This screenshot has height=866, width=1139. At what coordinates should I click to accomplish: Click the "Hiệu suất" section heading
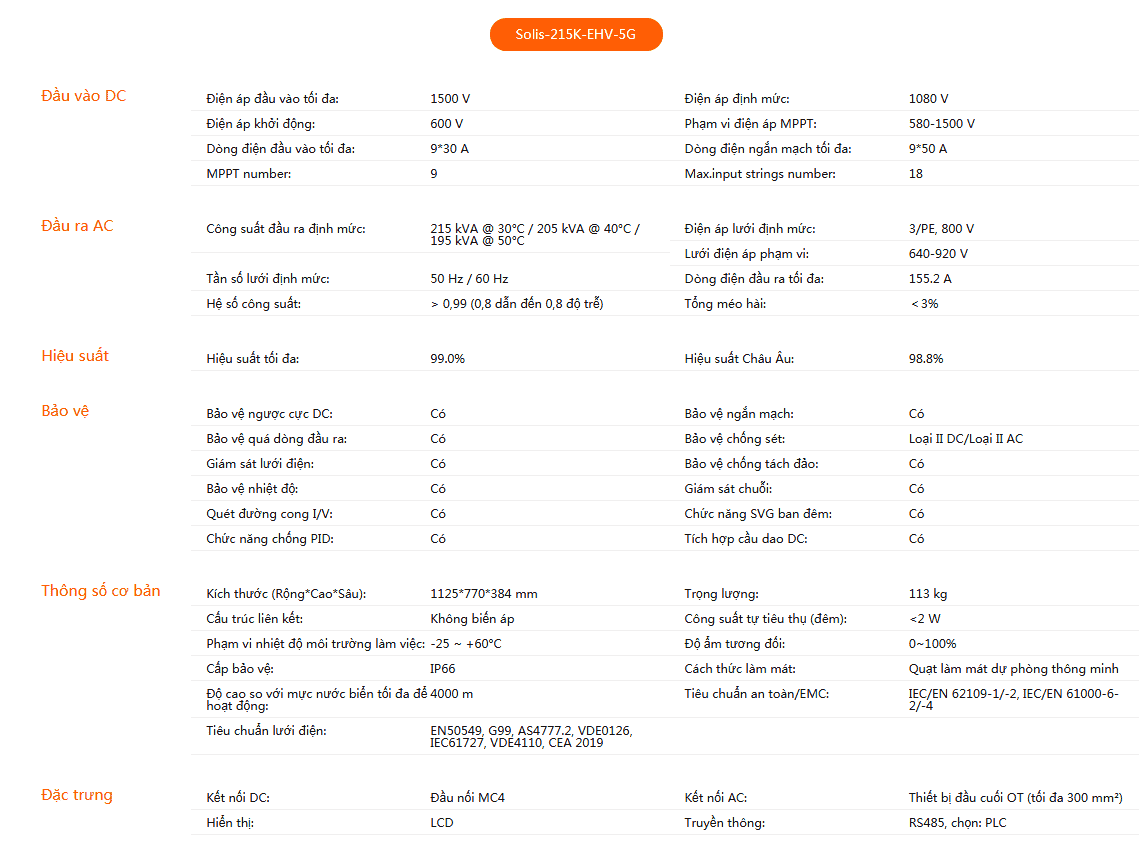pyautogui.click(x=75, y=356)
